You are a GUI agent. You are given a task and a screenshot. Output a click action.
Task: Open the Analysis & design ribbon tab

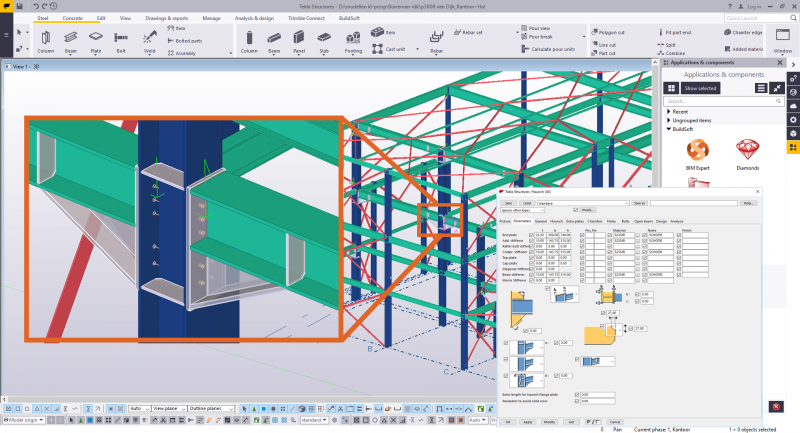(254, 18)
